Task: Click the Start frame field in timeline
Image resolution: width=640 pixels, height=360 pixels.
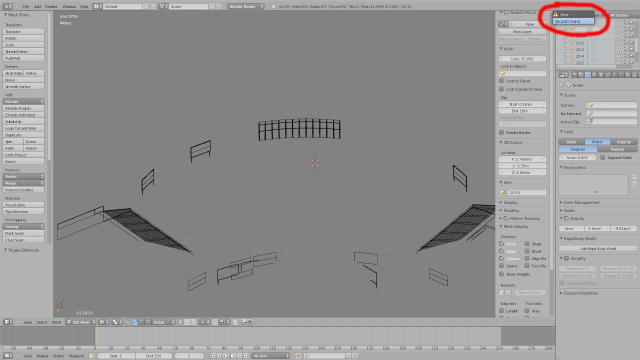Action: tap(116, 356)
